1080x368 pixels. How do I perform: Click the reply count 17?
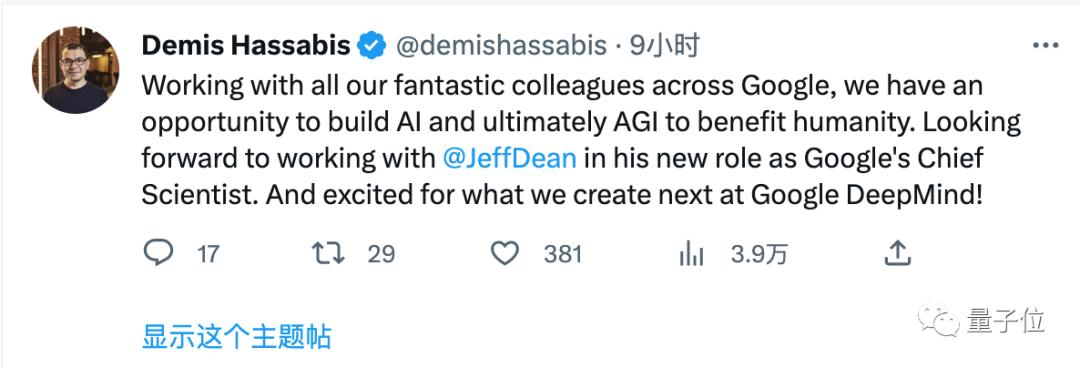coord(207,254)
